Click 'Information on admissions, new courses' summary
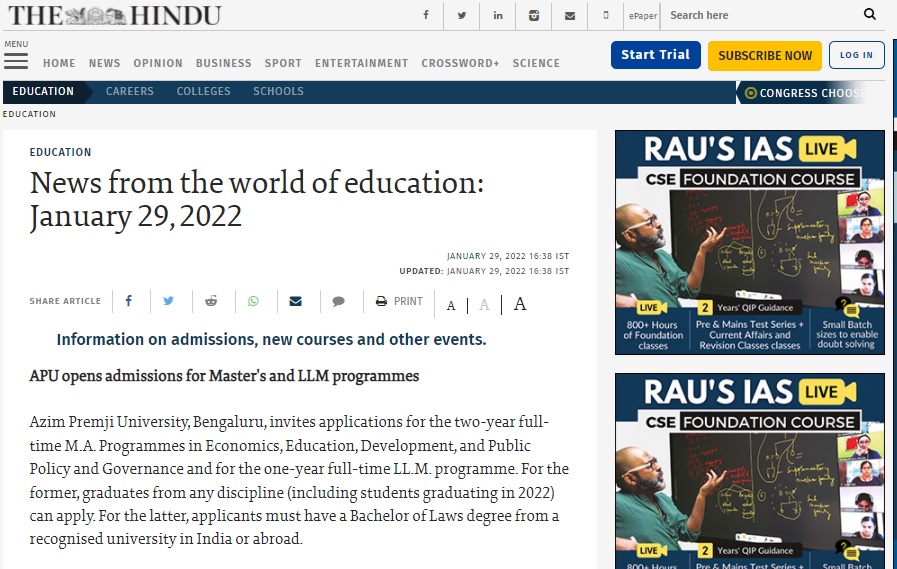 271,339
